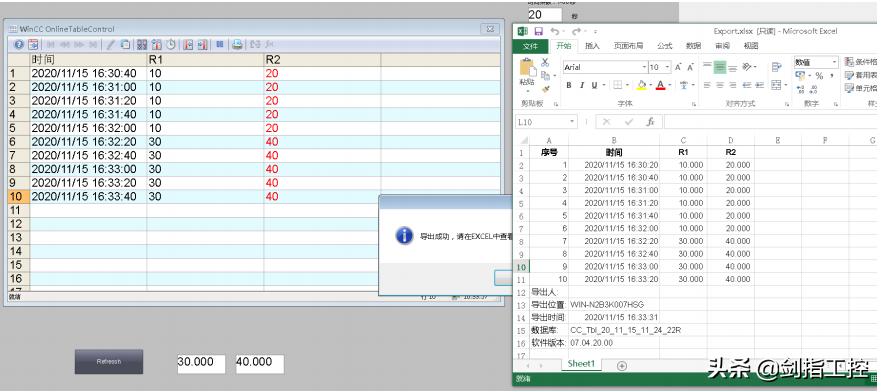Click WinCC R2 column header
Screen dimensions: 881x392
(322, 60)
